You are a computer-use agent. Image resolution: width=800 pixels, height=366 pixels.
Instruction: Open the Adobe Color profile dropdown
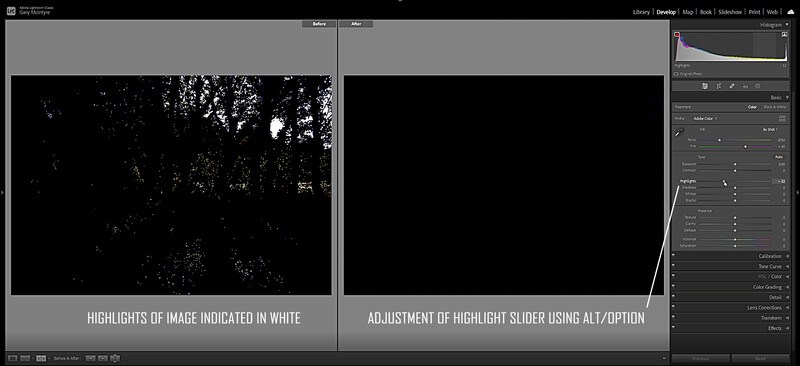click(x=705, y=118)
